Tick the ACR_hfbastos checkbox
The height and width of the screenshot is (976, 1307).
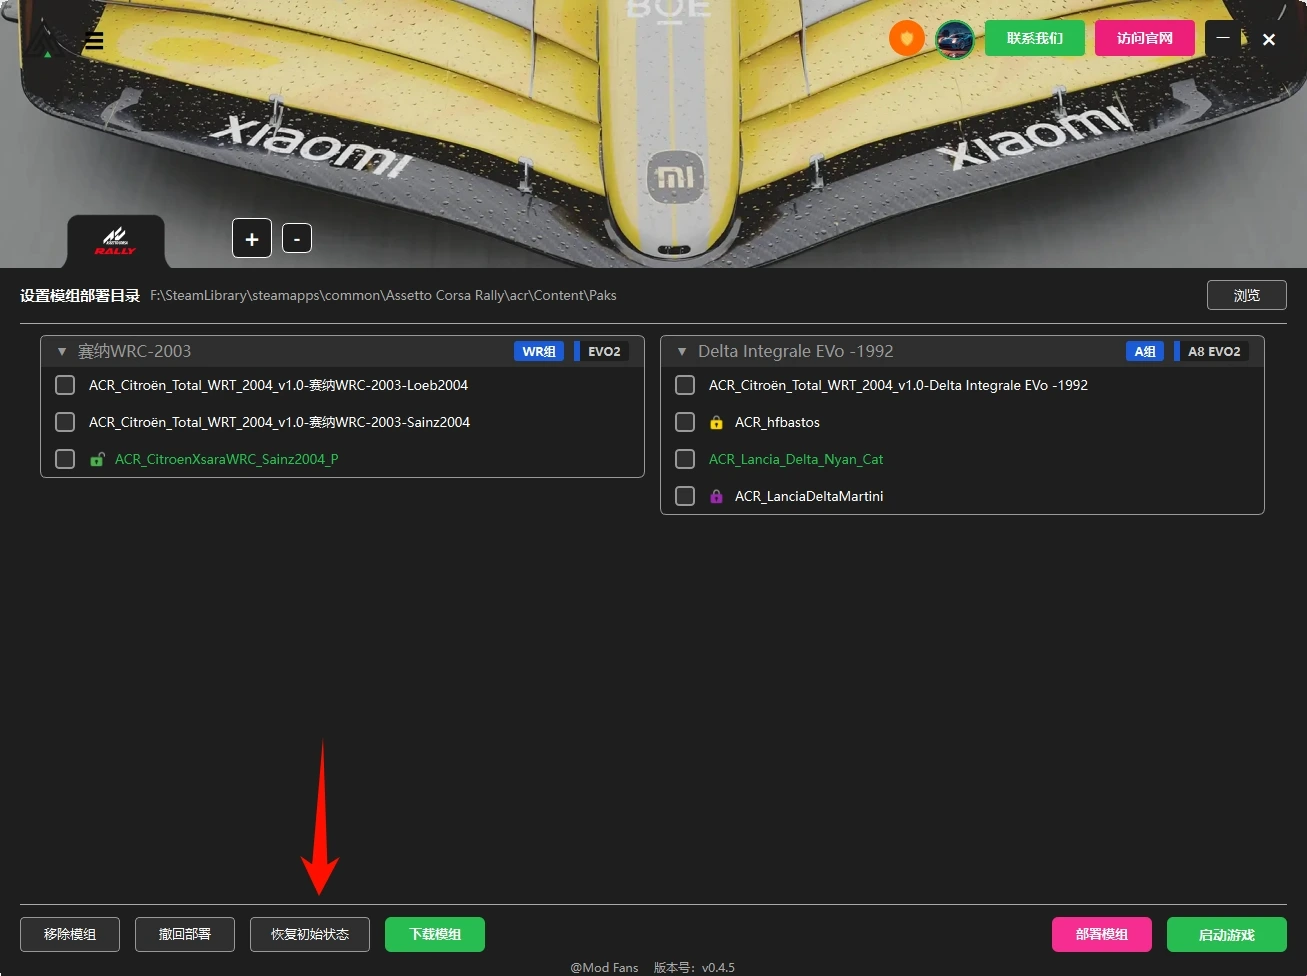click(685, 422)
